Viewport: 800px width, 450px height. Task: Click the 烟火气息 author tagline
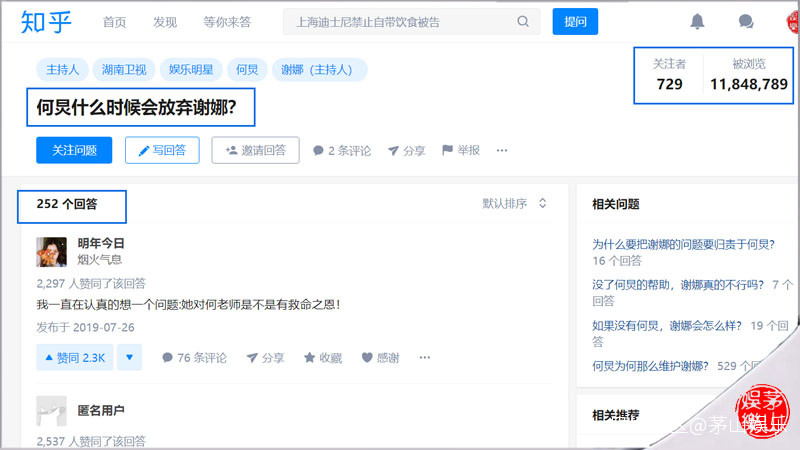pyautogui.click(x=99, y=260)
